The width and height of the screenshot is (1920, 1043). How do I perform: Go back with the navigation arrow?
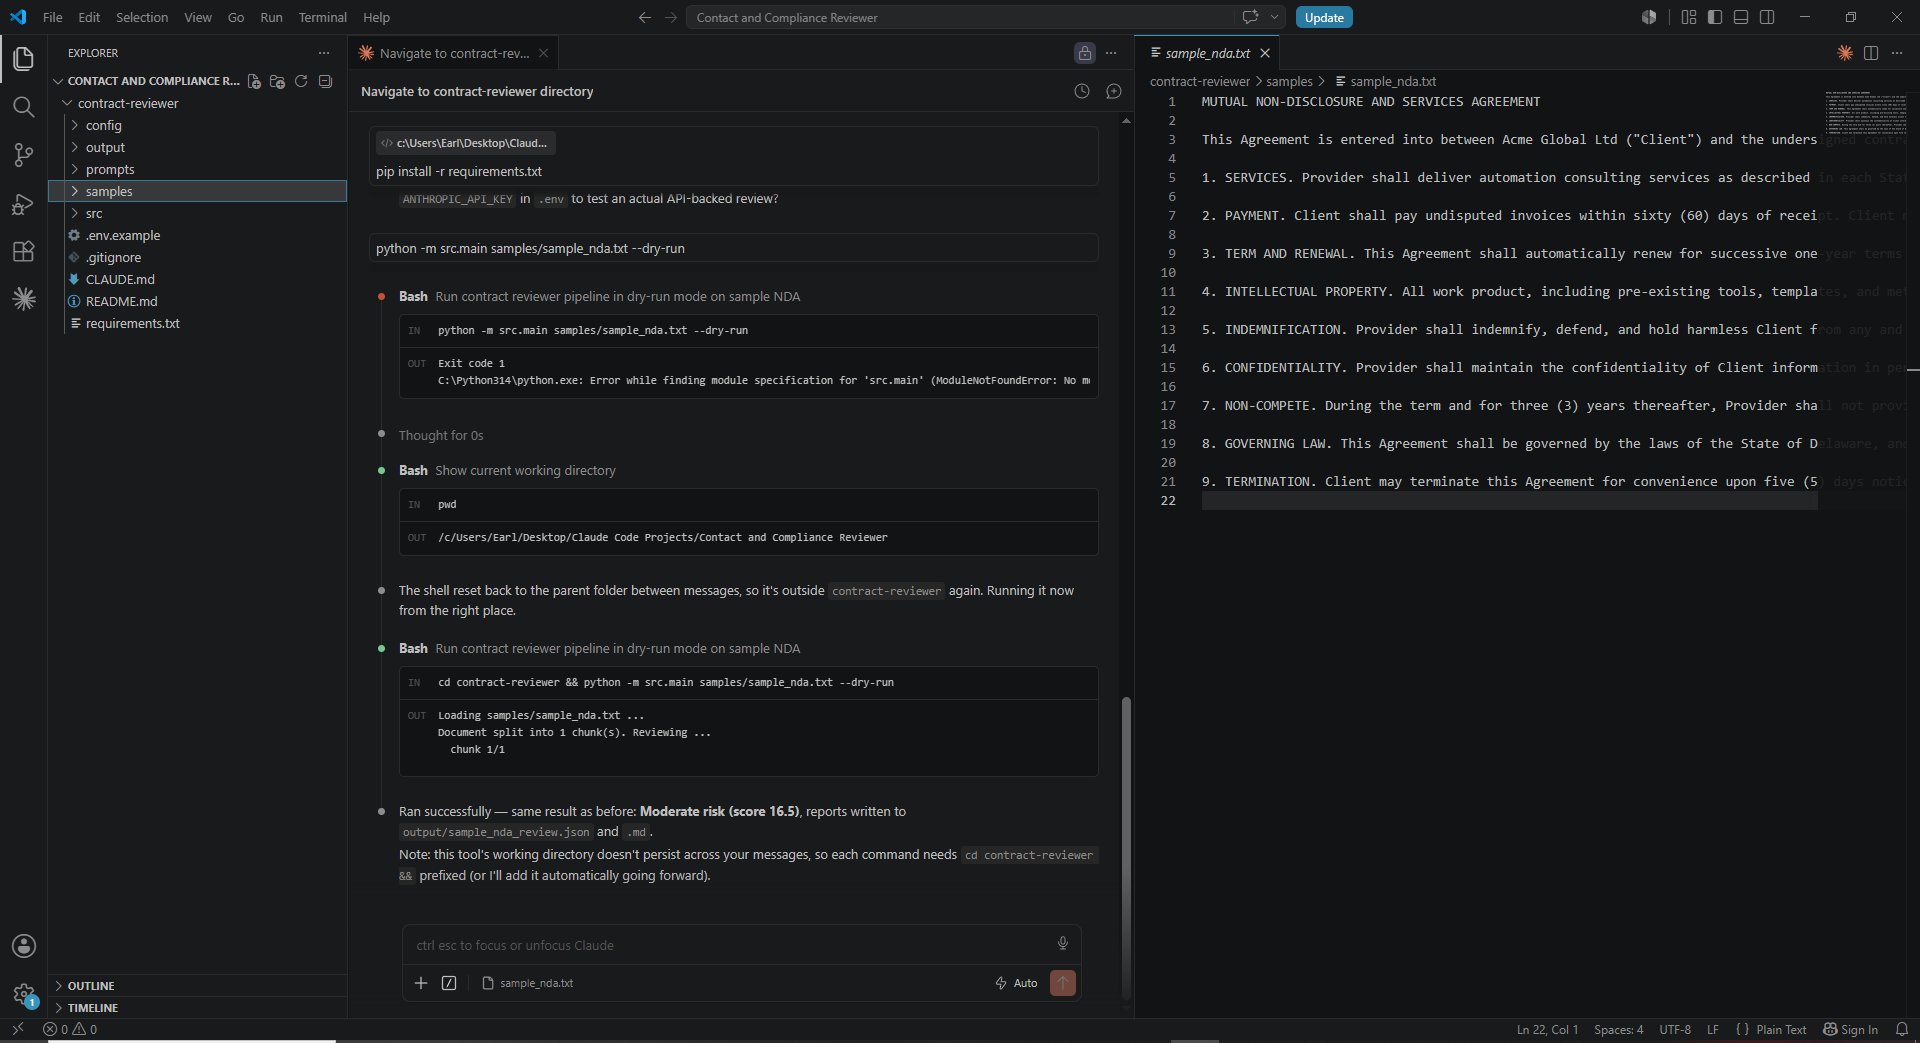pyautogui.click(x=644, y=17)
